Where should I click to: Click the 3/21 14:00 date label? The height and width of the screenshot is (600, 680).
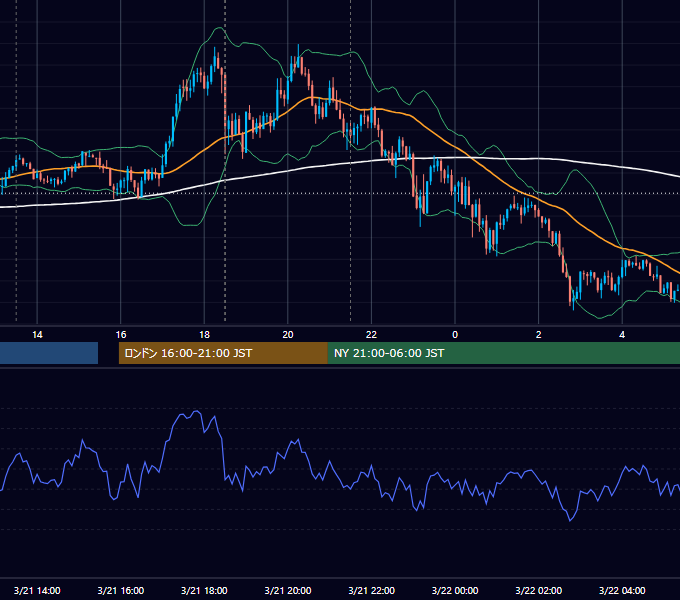coord(37,590)
